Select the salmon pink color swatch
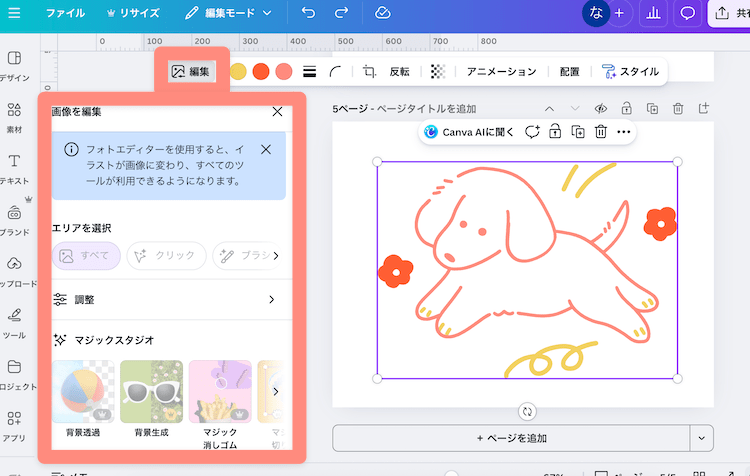Image resolution: width=750 pixels, height=476 pixels. (284, 72)
